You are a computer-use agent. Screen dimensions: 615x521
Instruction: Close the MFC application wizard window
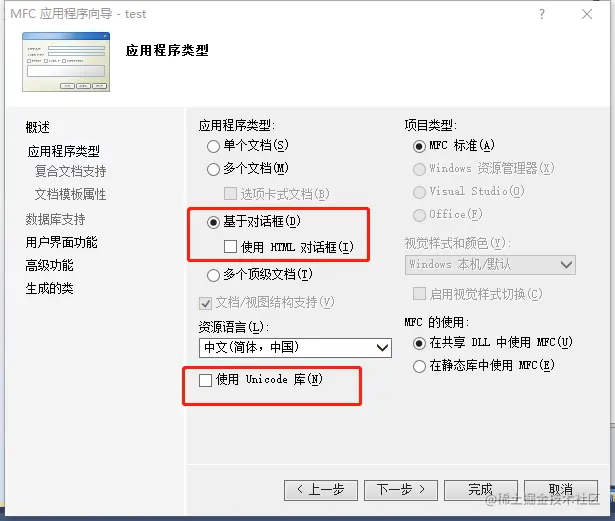[x=587, y=14]
